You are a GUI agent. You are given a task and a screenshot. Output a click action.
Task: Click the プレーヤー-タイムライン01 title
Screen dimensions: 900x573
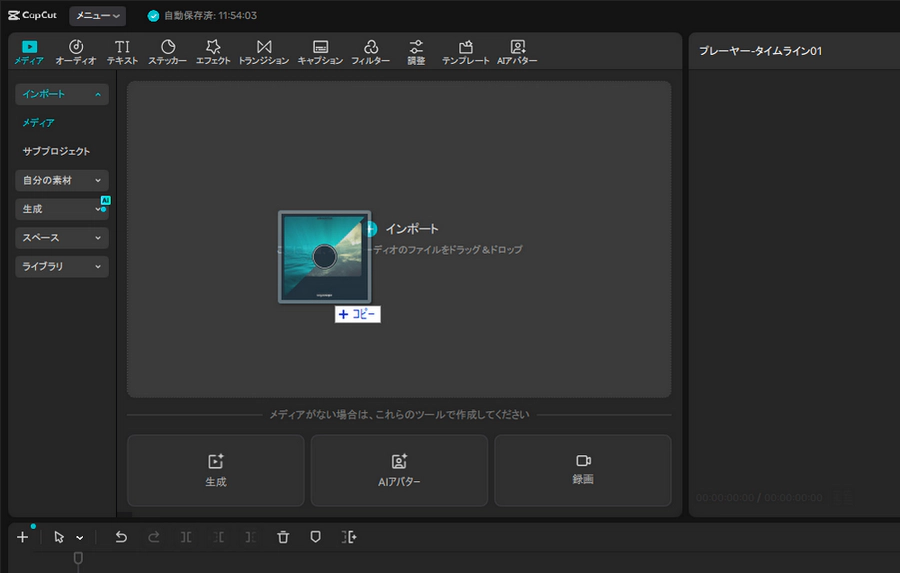pyautogui.click(x=760, y=51)
